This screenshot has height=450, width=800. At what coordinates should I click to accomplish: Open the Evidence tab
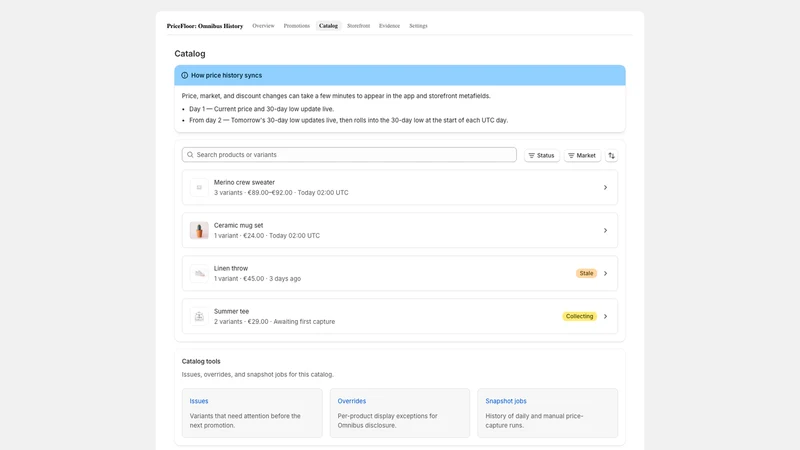coord(389,26)
